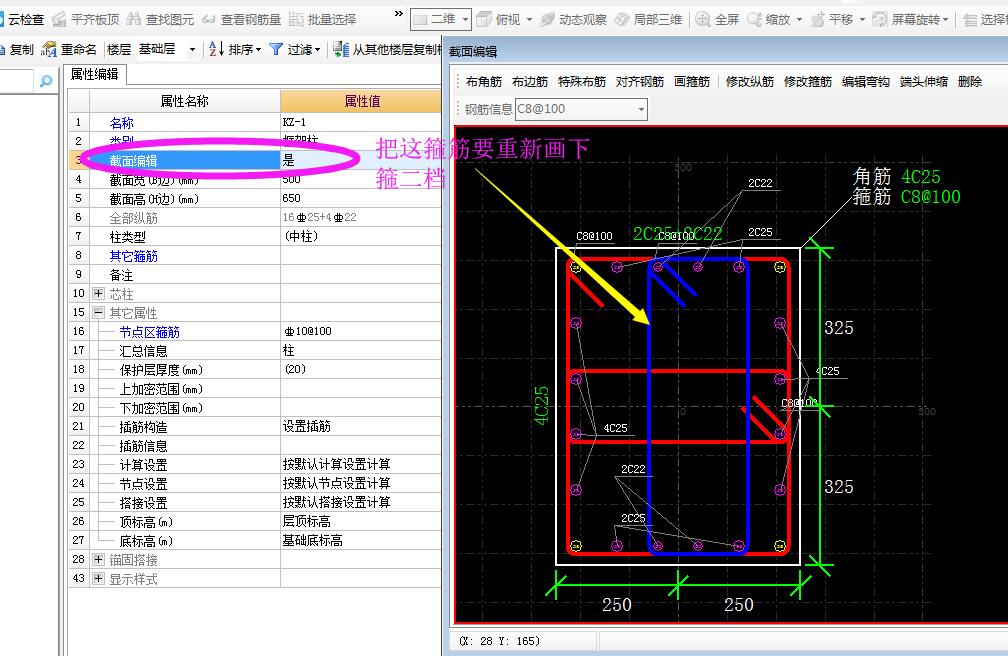
Task: Click the 画箍筋 button
Action: click(x=692, y=82)
